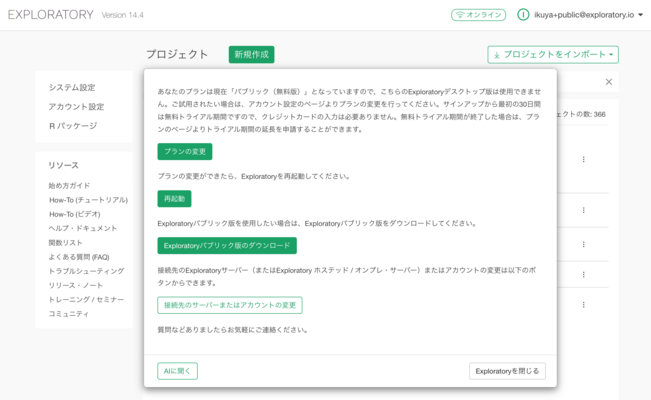Open the よくある質問 (FAQ) link

coord(79,257)
